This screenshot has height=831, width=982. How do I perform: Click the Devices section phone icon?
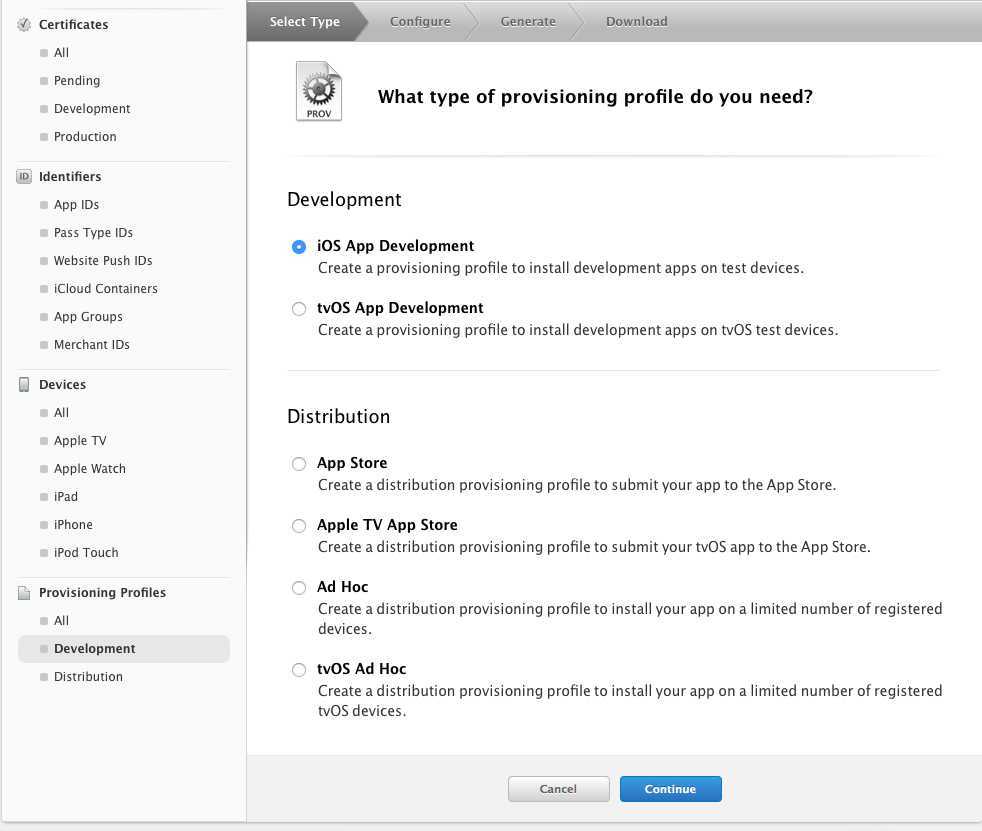click(x=24, y=385)
